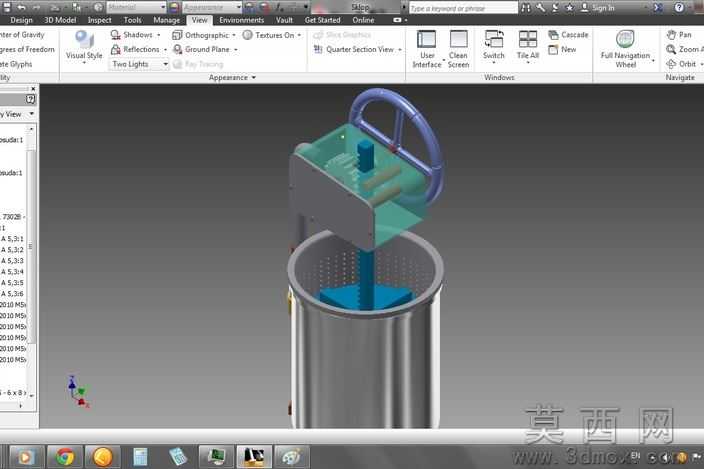Viewport: 704px width, 469px height.
Task: Click Center of Gravity button
Action: 22,35
